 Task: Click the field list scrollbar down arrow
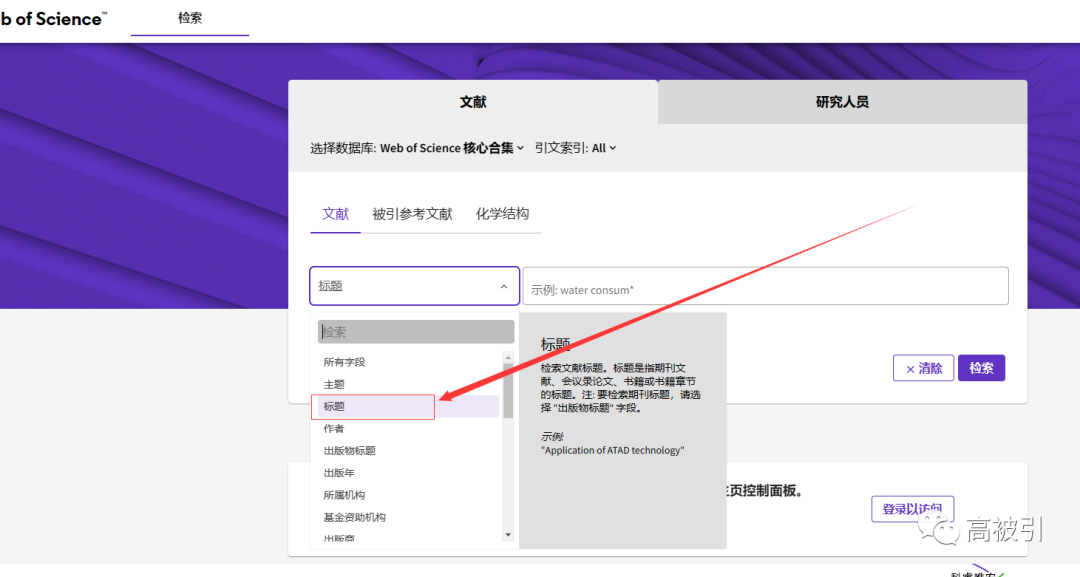click(x=508, y=535)
